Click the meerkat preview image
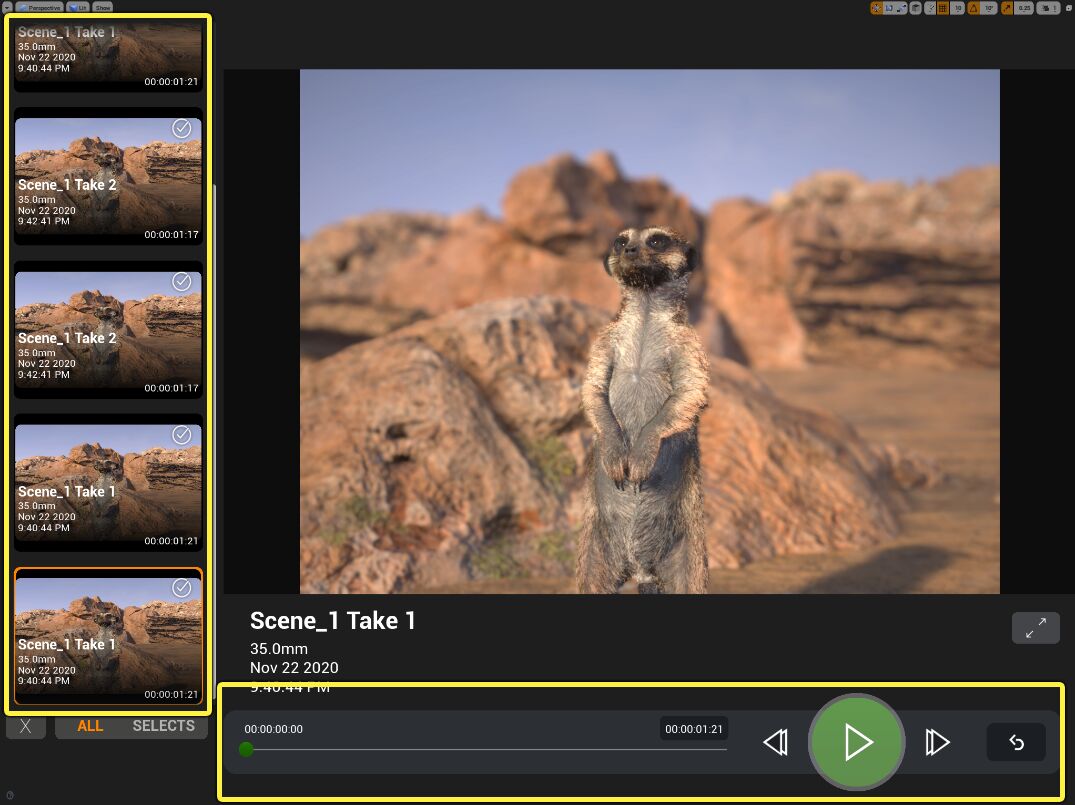Image resolution: width=1075 pixels, height=805 pixels. tap(649, 331)
